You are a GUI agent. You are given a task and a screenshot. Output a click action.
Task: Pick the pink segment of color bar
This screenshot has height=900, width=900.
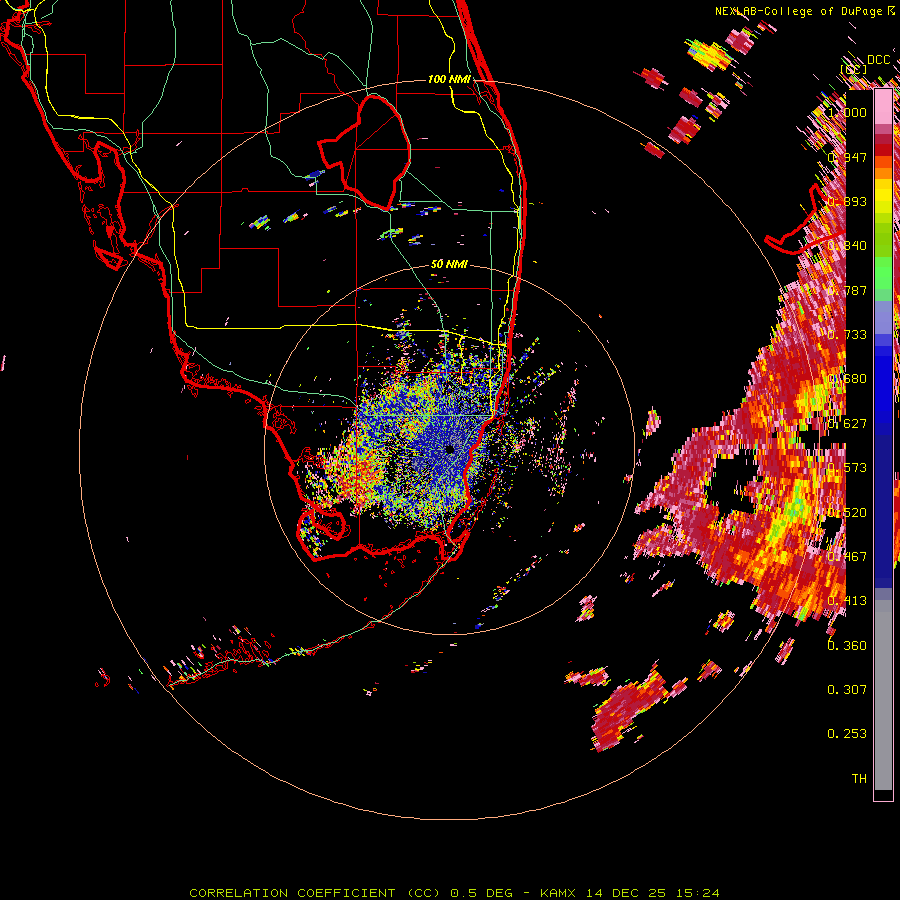tap(883, 107)
